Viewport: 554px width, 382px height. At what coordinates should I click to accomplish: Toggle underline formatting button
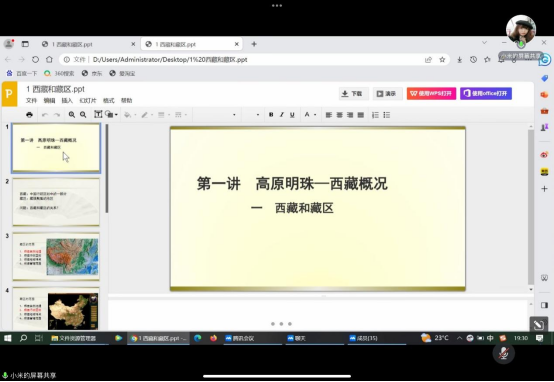292,114
